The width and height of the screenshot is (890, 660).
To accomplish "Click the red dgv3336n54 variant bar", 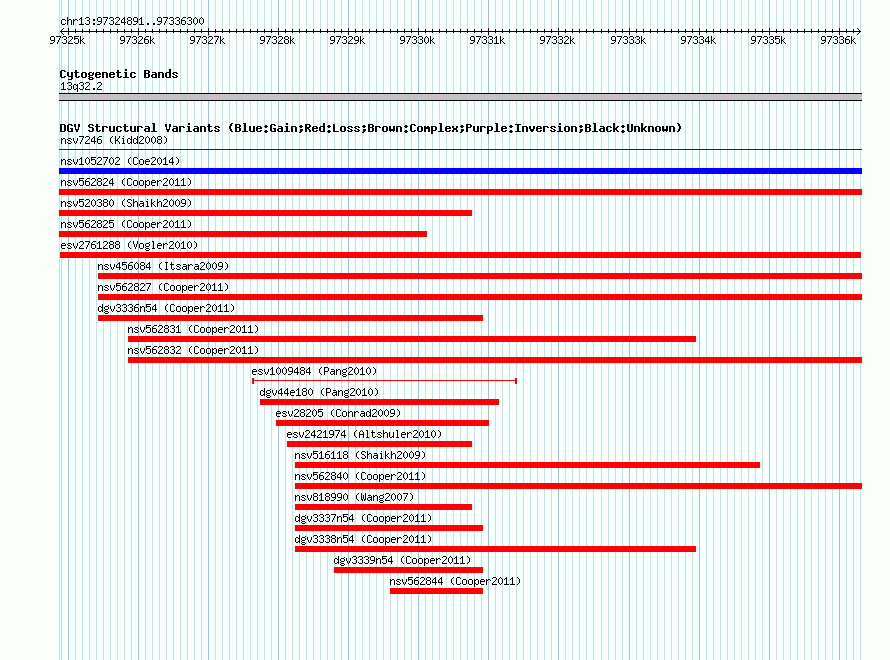I will tap(290, 318).
